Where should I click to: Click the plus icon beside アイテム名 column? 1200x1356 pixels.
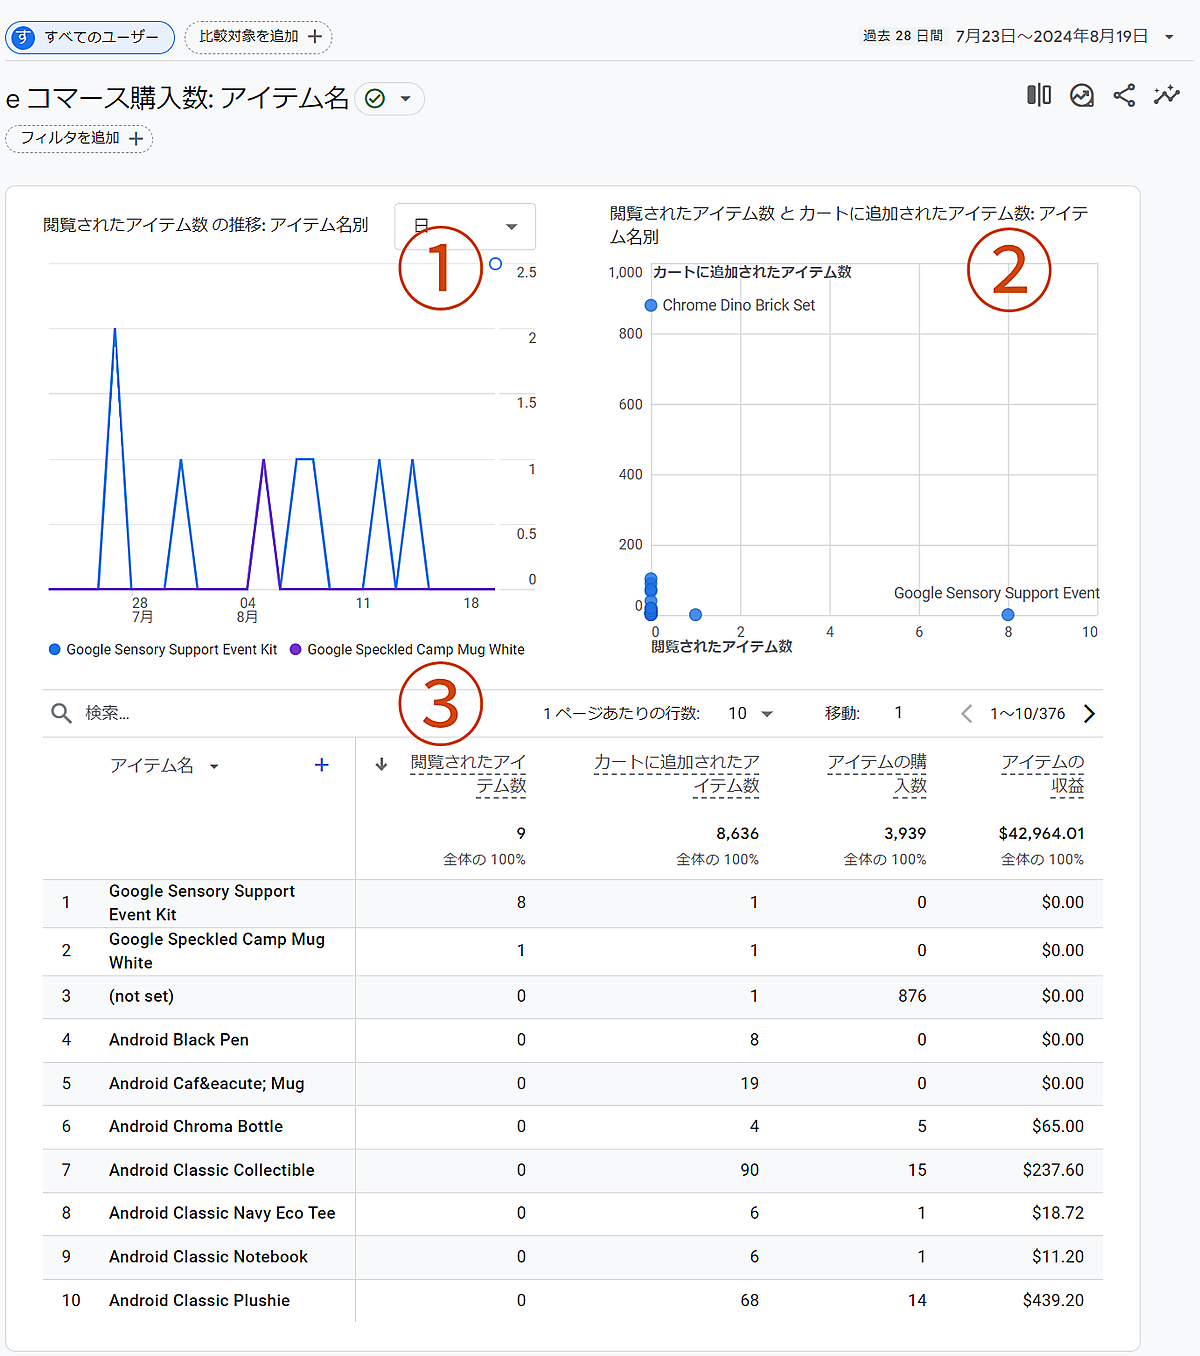click(321, 765)
